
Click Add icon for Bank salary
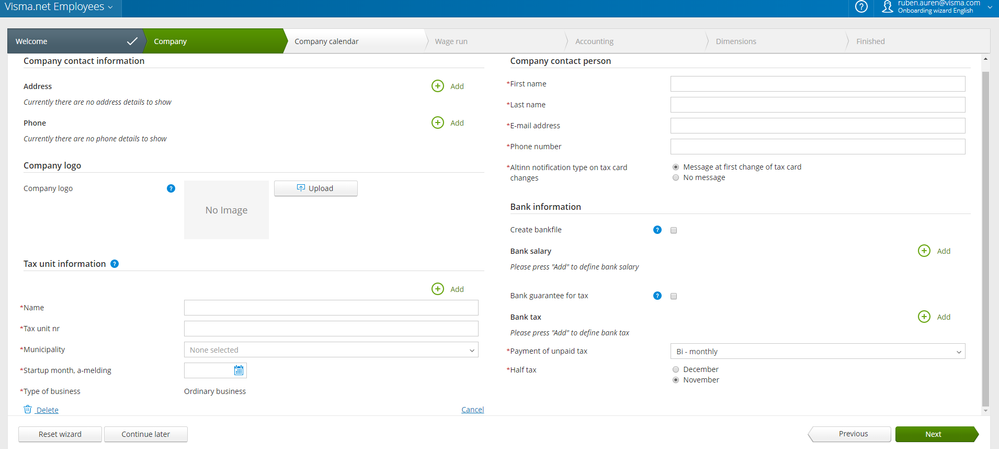[x=924, y=251]
